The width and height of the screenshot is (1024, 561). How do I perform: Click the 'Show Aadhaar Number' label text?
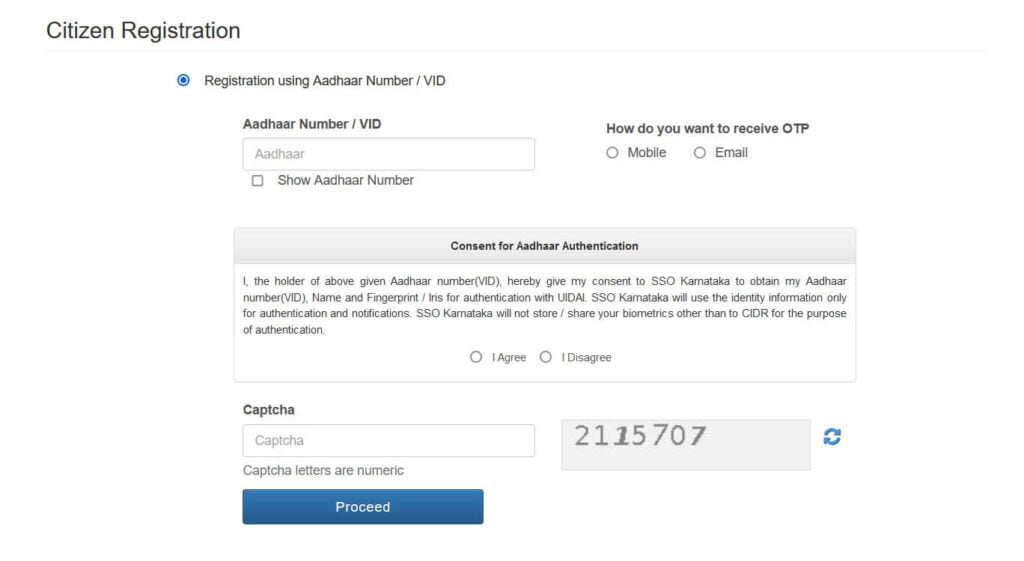(x=345, y=181)
